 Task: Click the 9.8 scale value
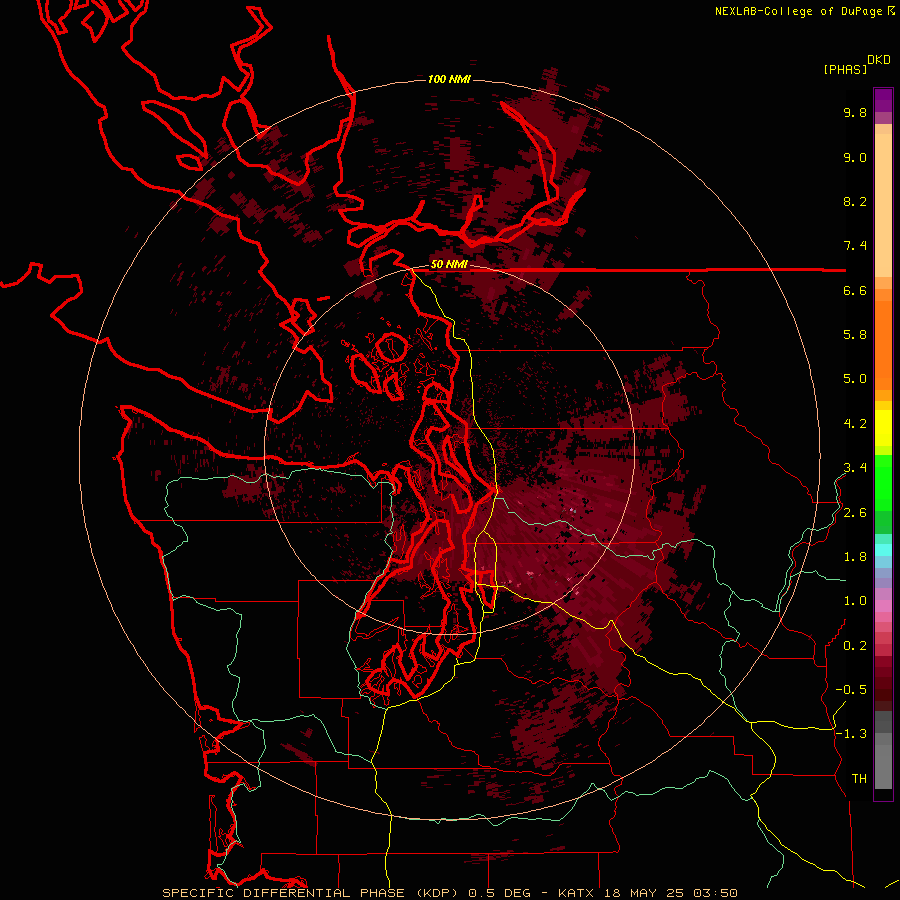coord(855,112)
